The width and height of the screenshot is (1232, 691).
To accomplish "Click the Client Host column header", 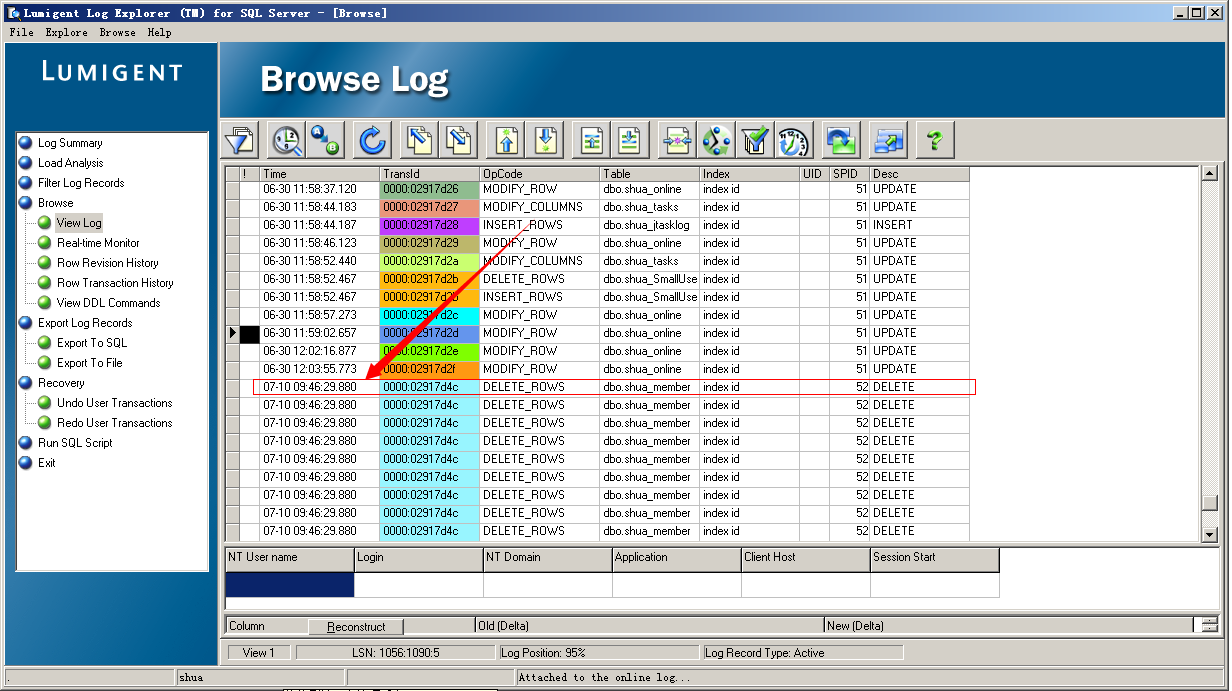I will [x=806, y=558].
